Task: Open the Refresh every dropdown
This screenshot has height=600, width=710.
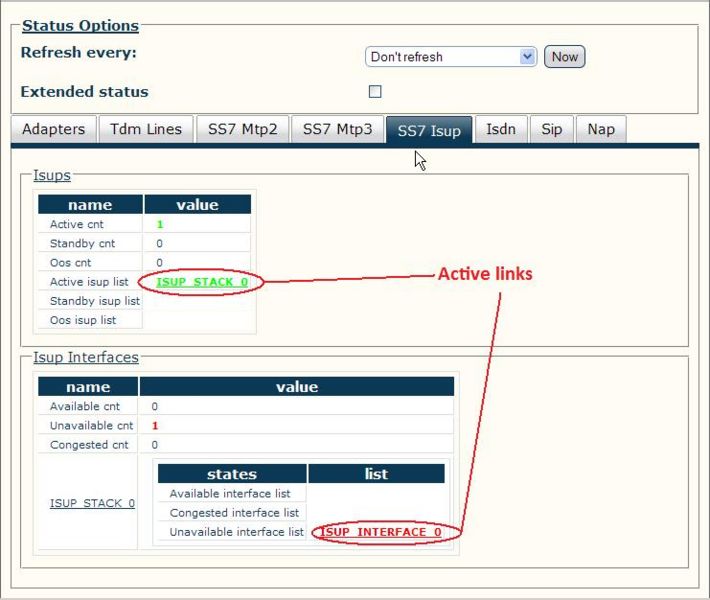Action: click(x=451, y=57)
